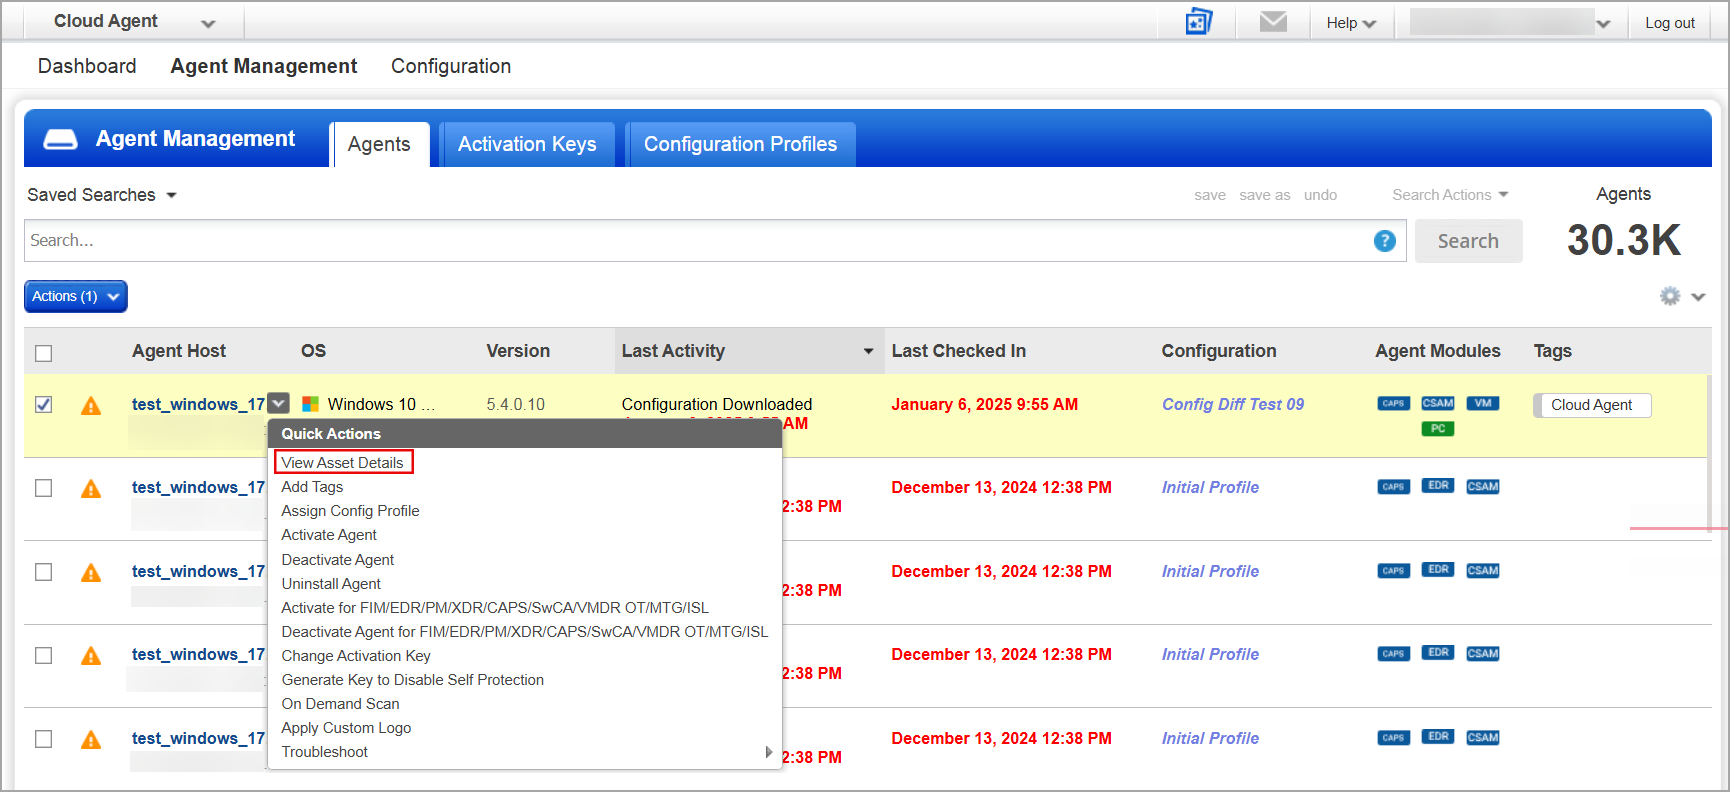Expand chevron next to gear icon
The height and width of the screenshot is (792, 1730).
[x=1698, y=297]
